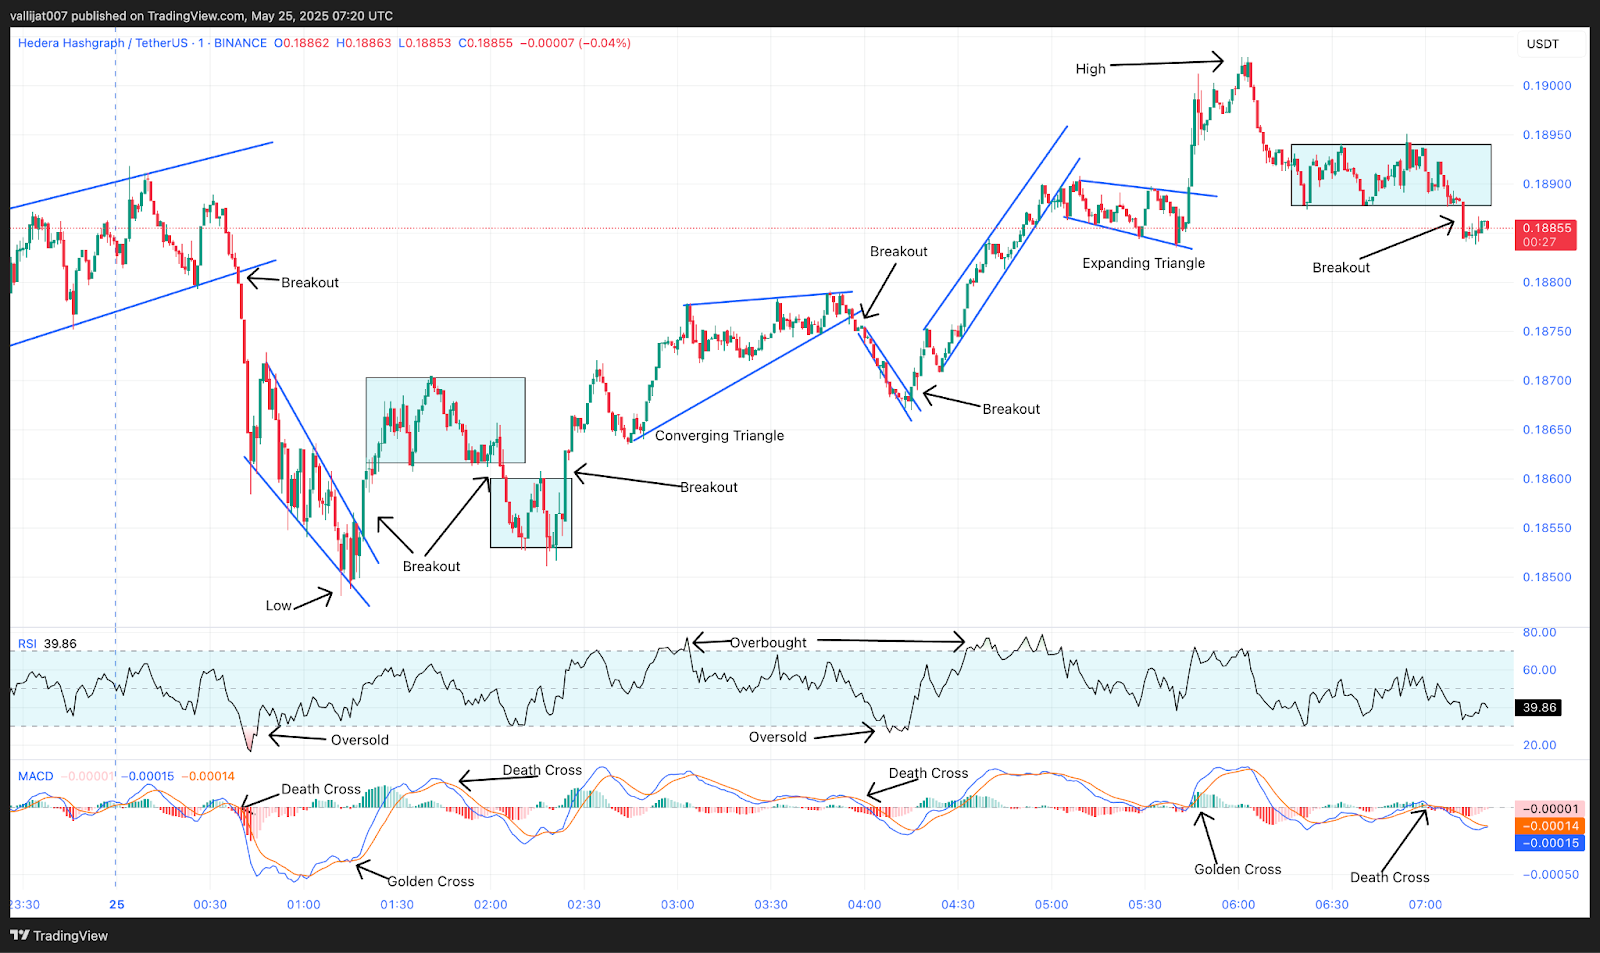Click the 04:30 time axis label
The width and height of the screenshot is (1600, 953).
point(958,904)
